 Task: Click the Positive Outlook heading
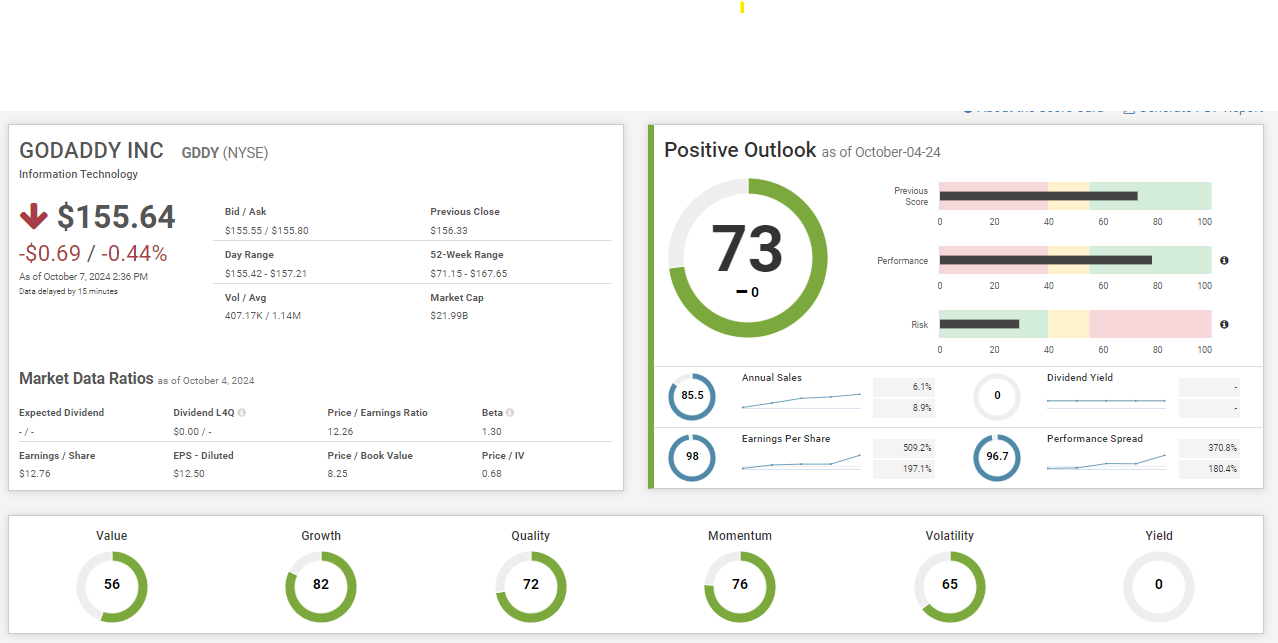(740, 150)
